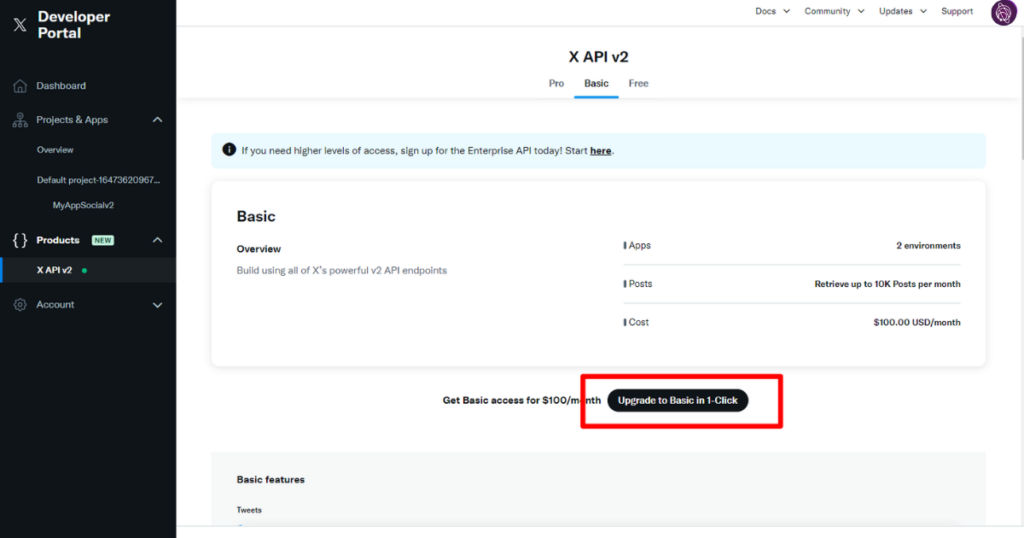Viewport: 1024px width, 538px height.
Task: Collapse the Products section chevron
Action: click(x=157, y=240)
